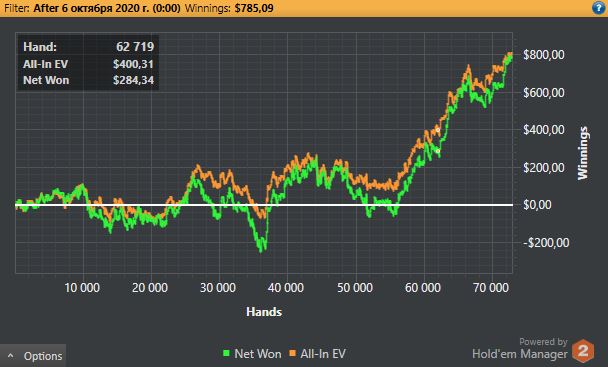Select the All-In EV data point marker

[x=437, y=130]
